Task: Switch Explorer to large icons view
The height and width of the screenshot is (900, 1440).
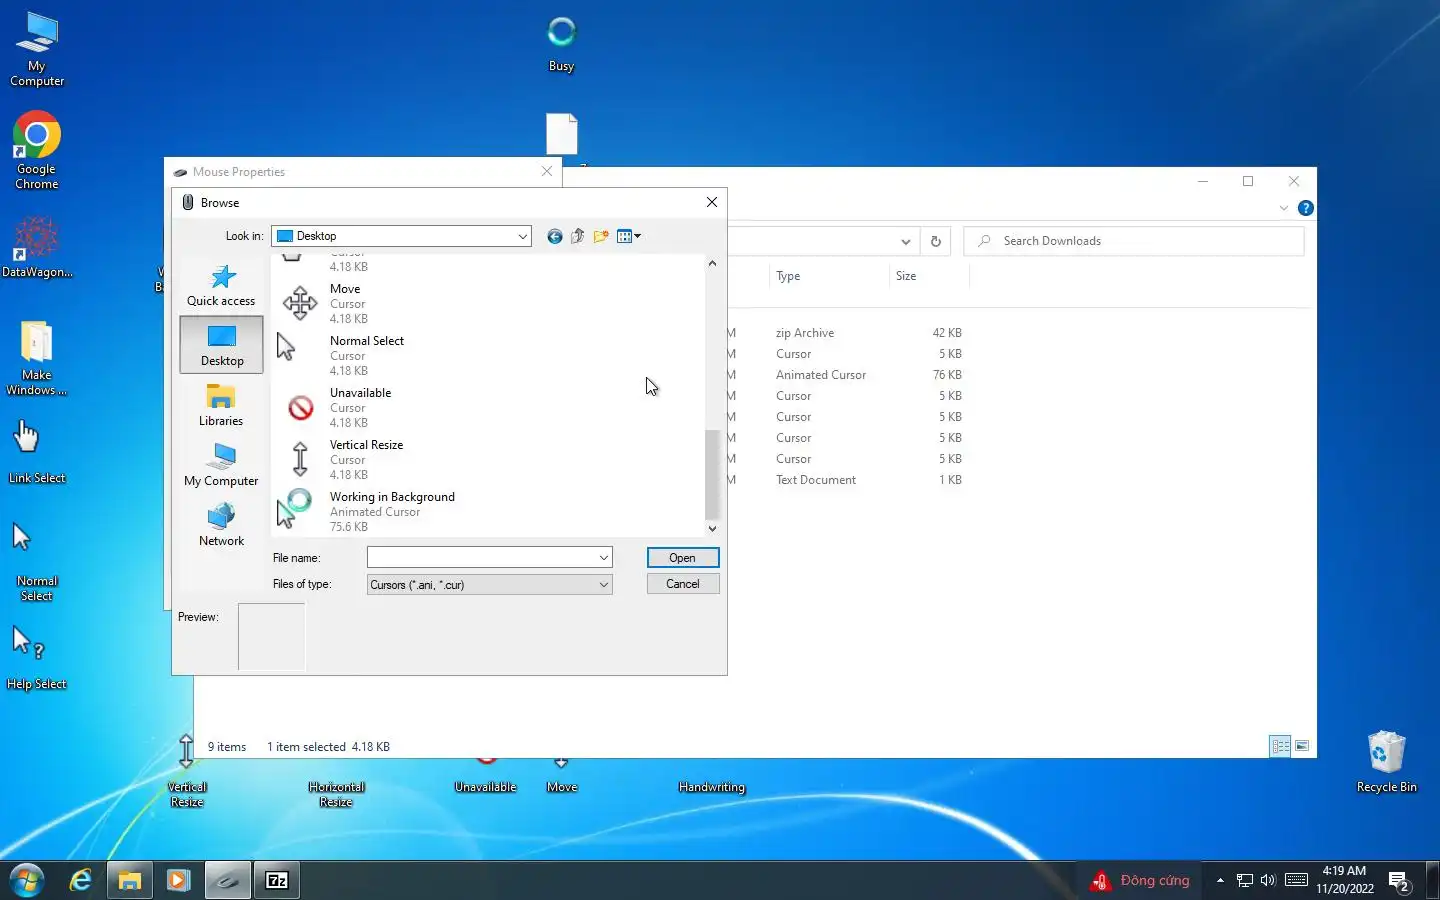Action: click(1302, 746)
